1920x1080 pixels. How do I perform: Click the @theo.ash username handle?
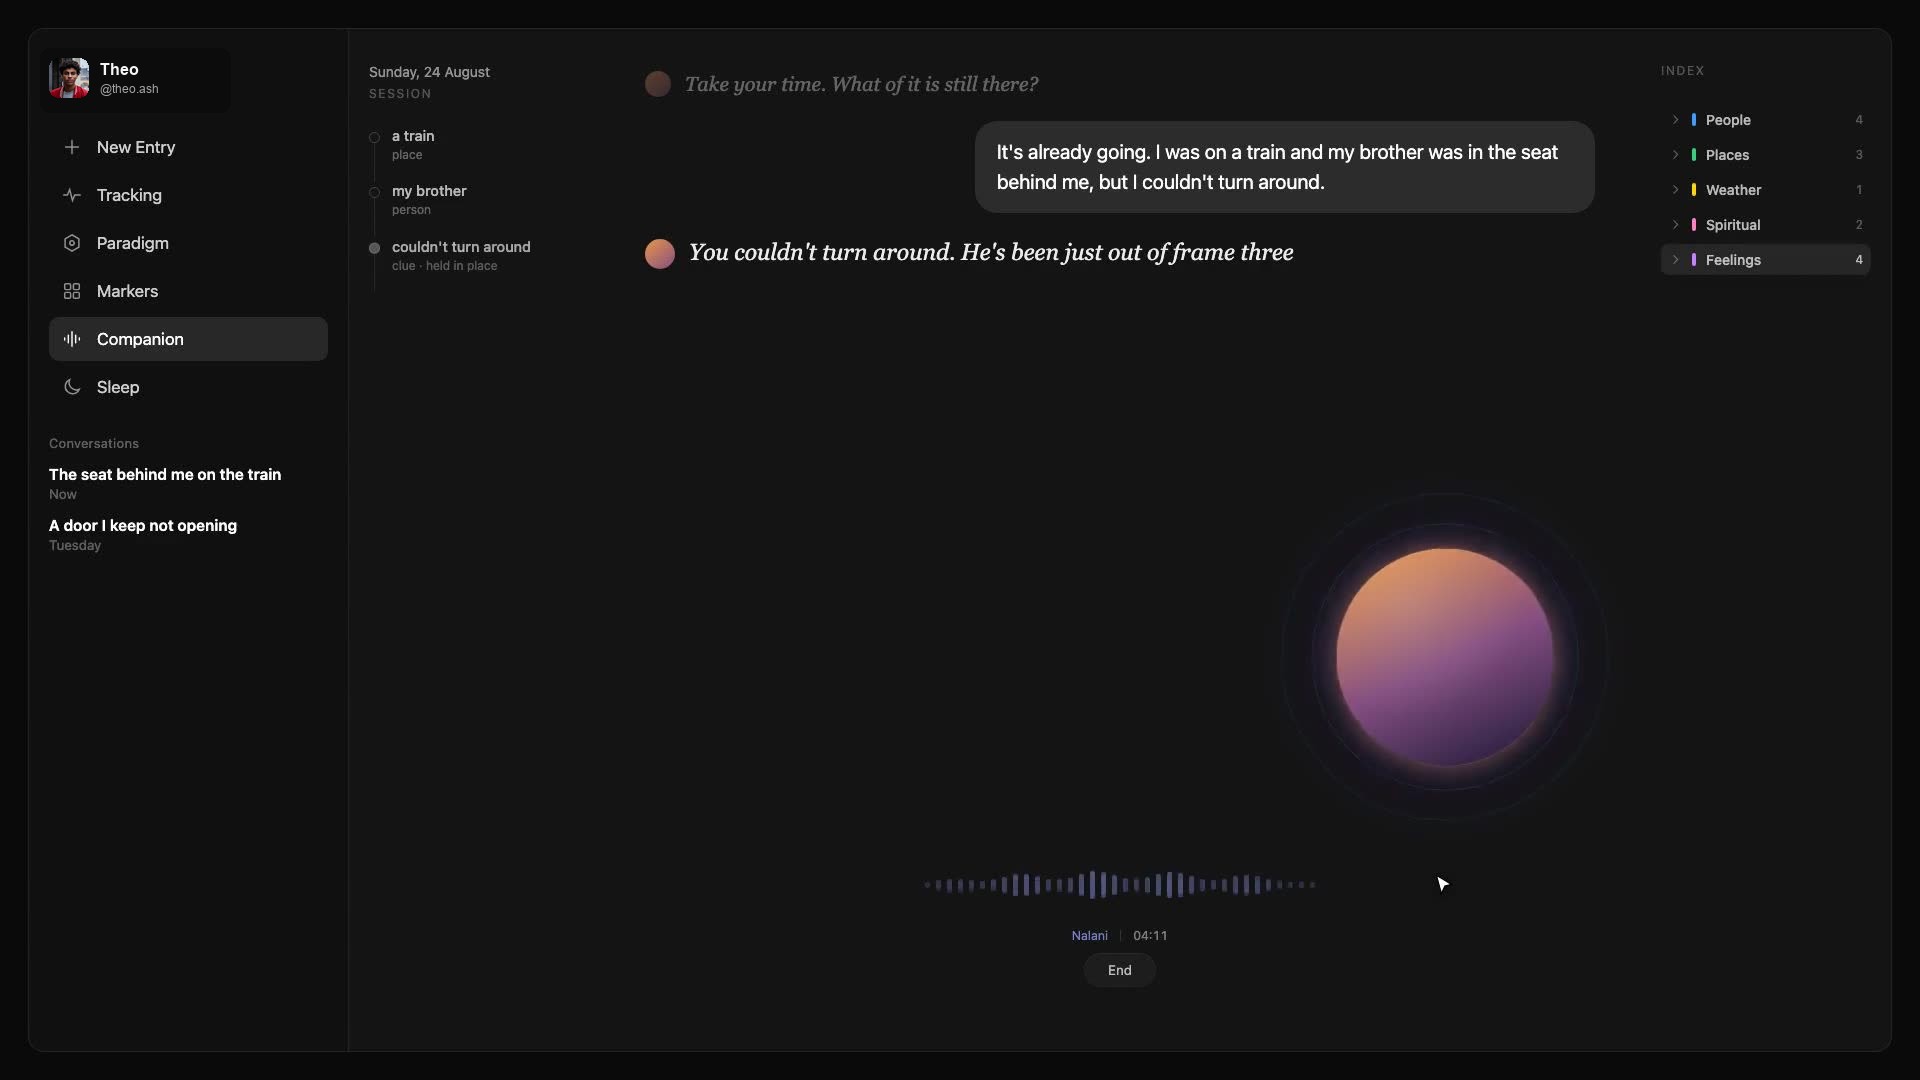[129, 89]
